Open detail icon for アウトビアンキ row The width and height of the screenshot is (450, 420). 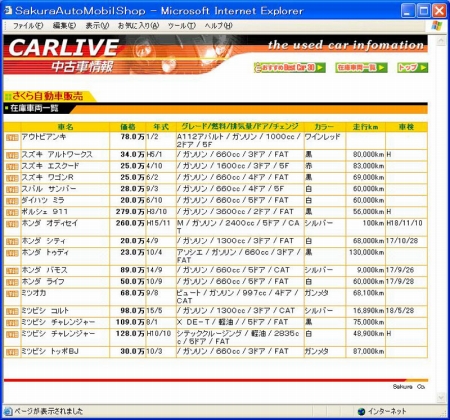pos(12,137)
